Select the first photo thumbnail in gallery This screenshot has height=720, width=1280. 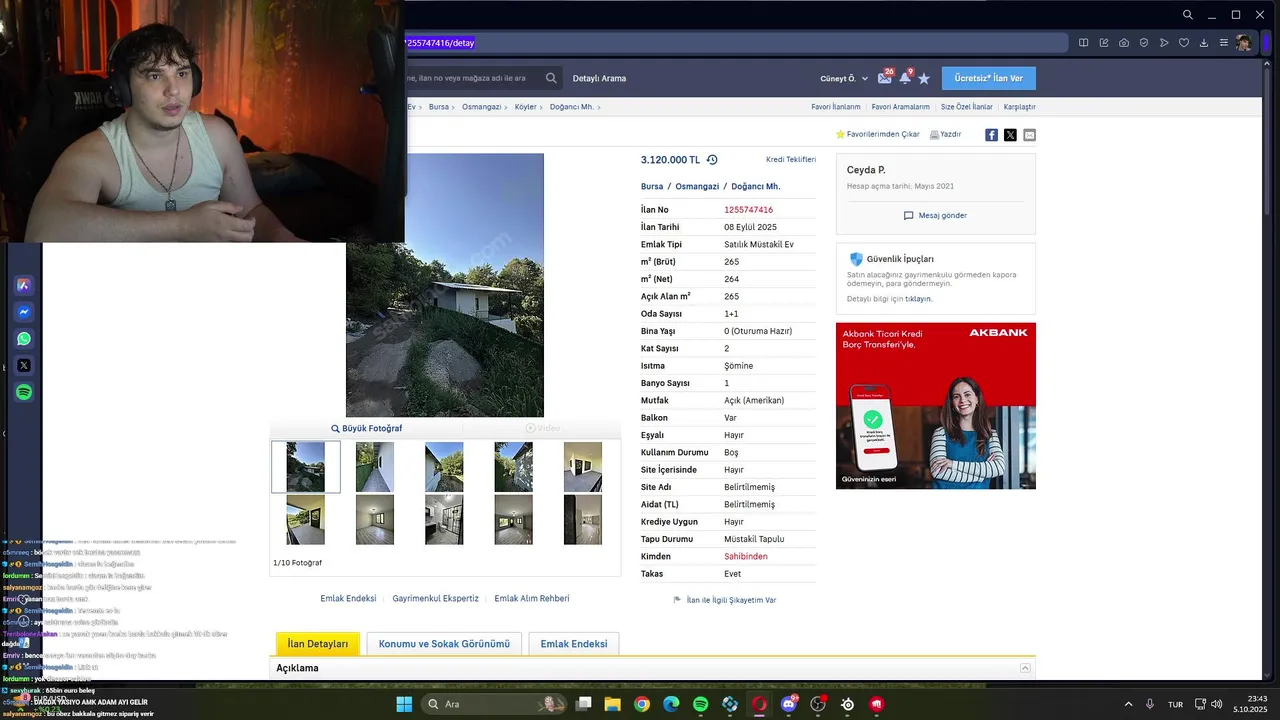(306, 467)
